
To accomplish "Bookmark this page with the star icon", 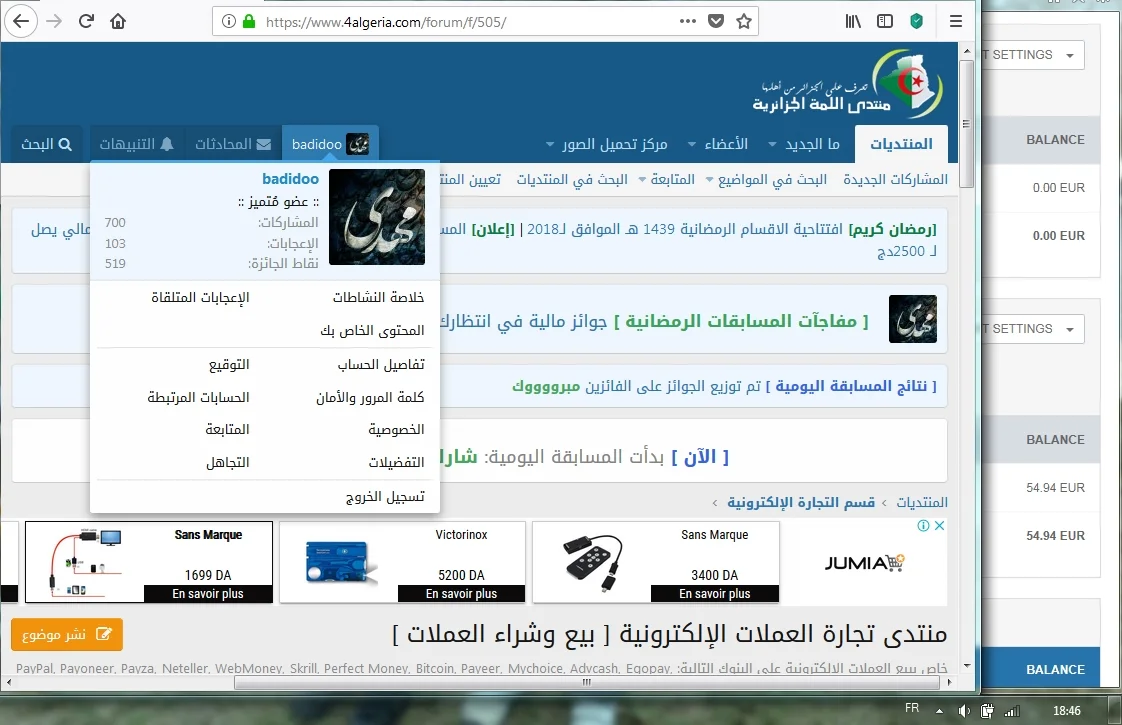I will pyautogui.click(x=743, y=21).
